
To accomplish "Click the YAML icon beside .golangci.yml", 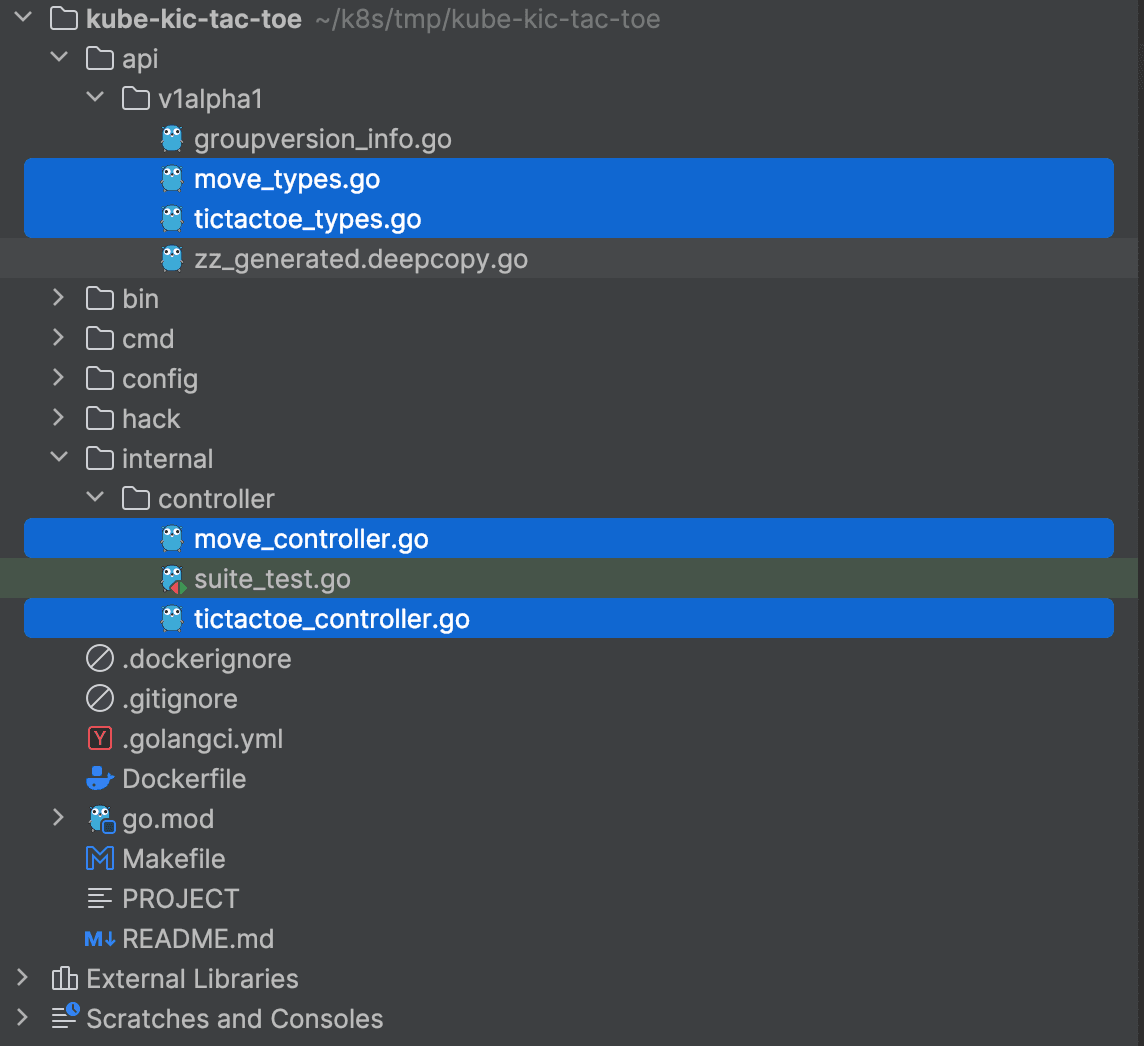I will 100,739.
